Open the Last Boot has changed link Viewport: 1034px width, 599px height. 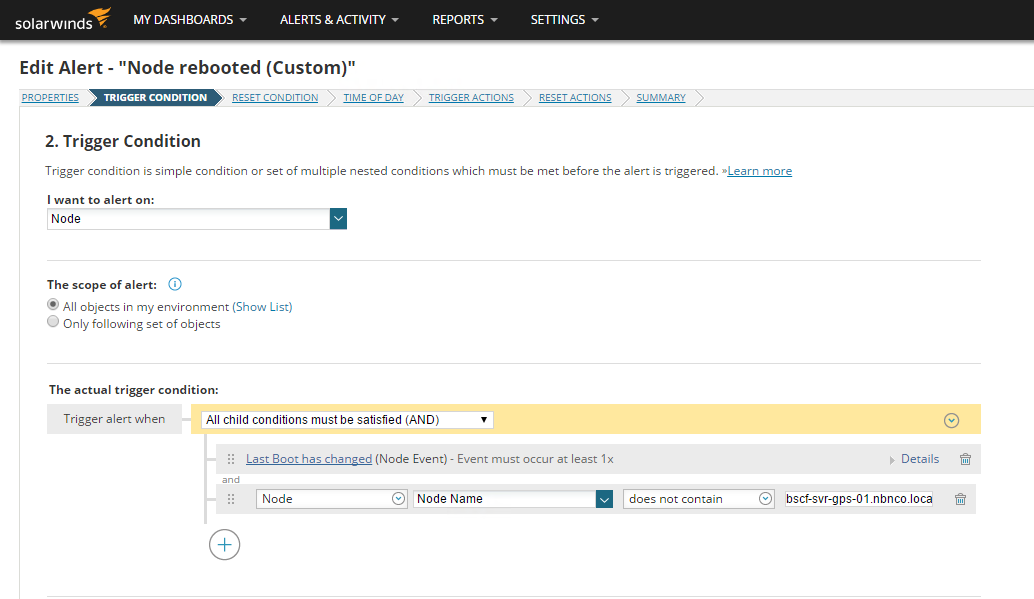[x=309, y=459]
